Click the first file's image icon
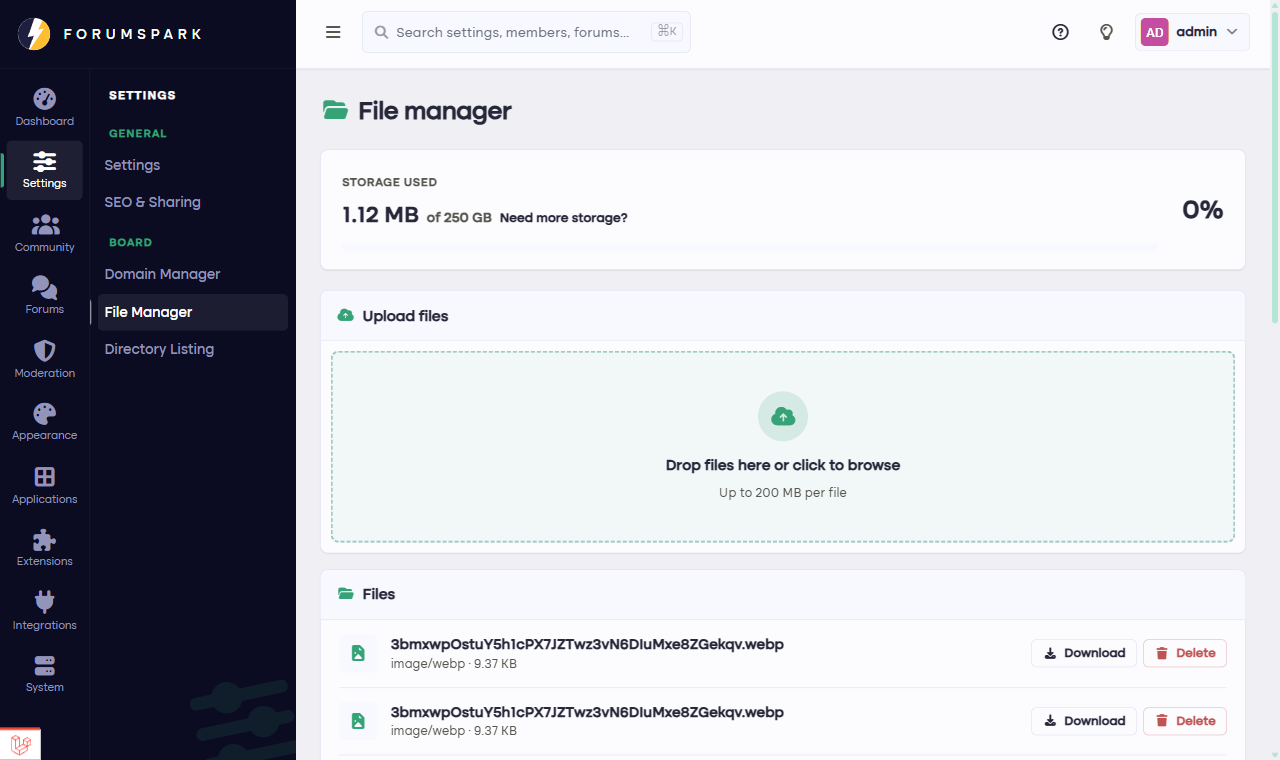1280x760 pixels. coord(358,653)
